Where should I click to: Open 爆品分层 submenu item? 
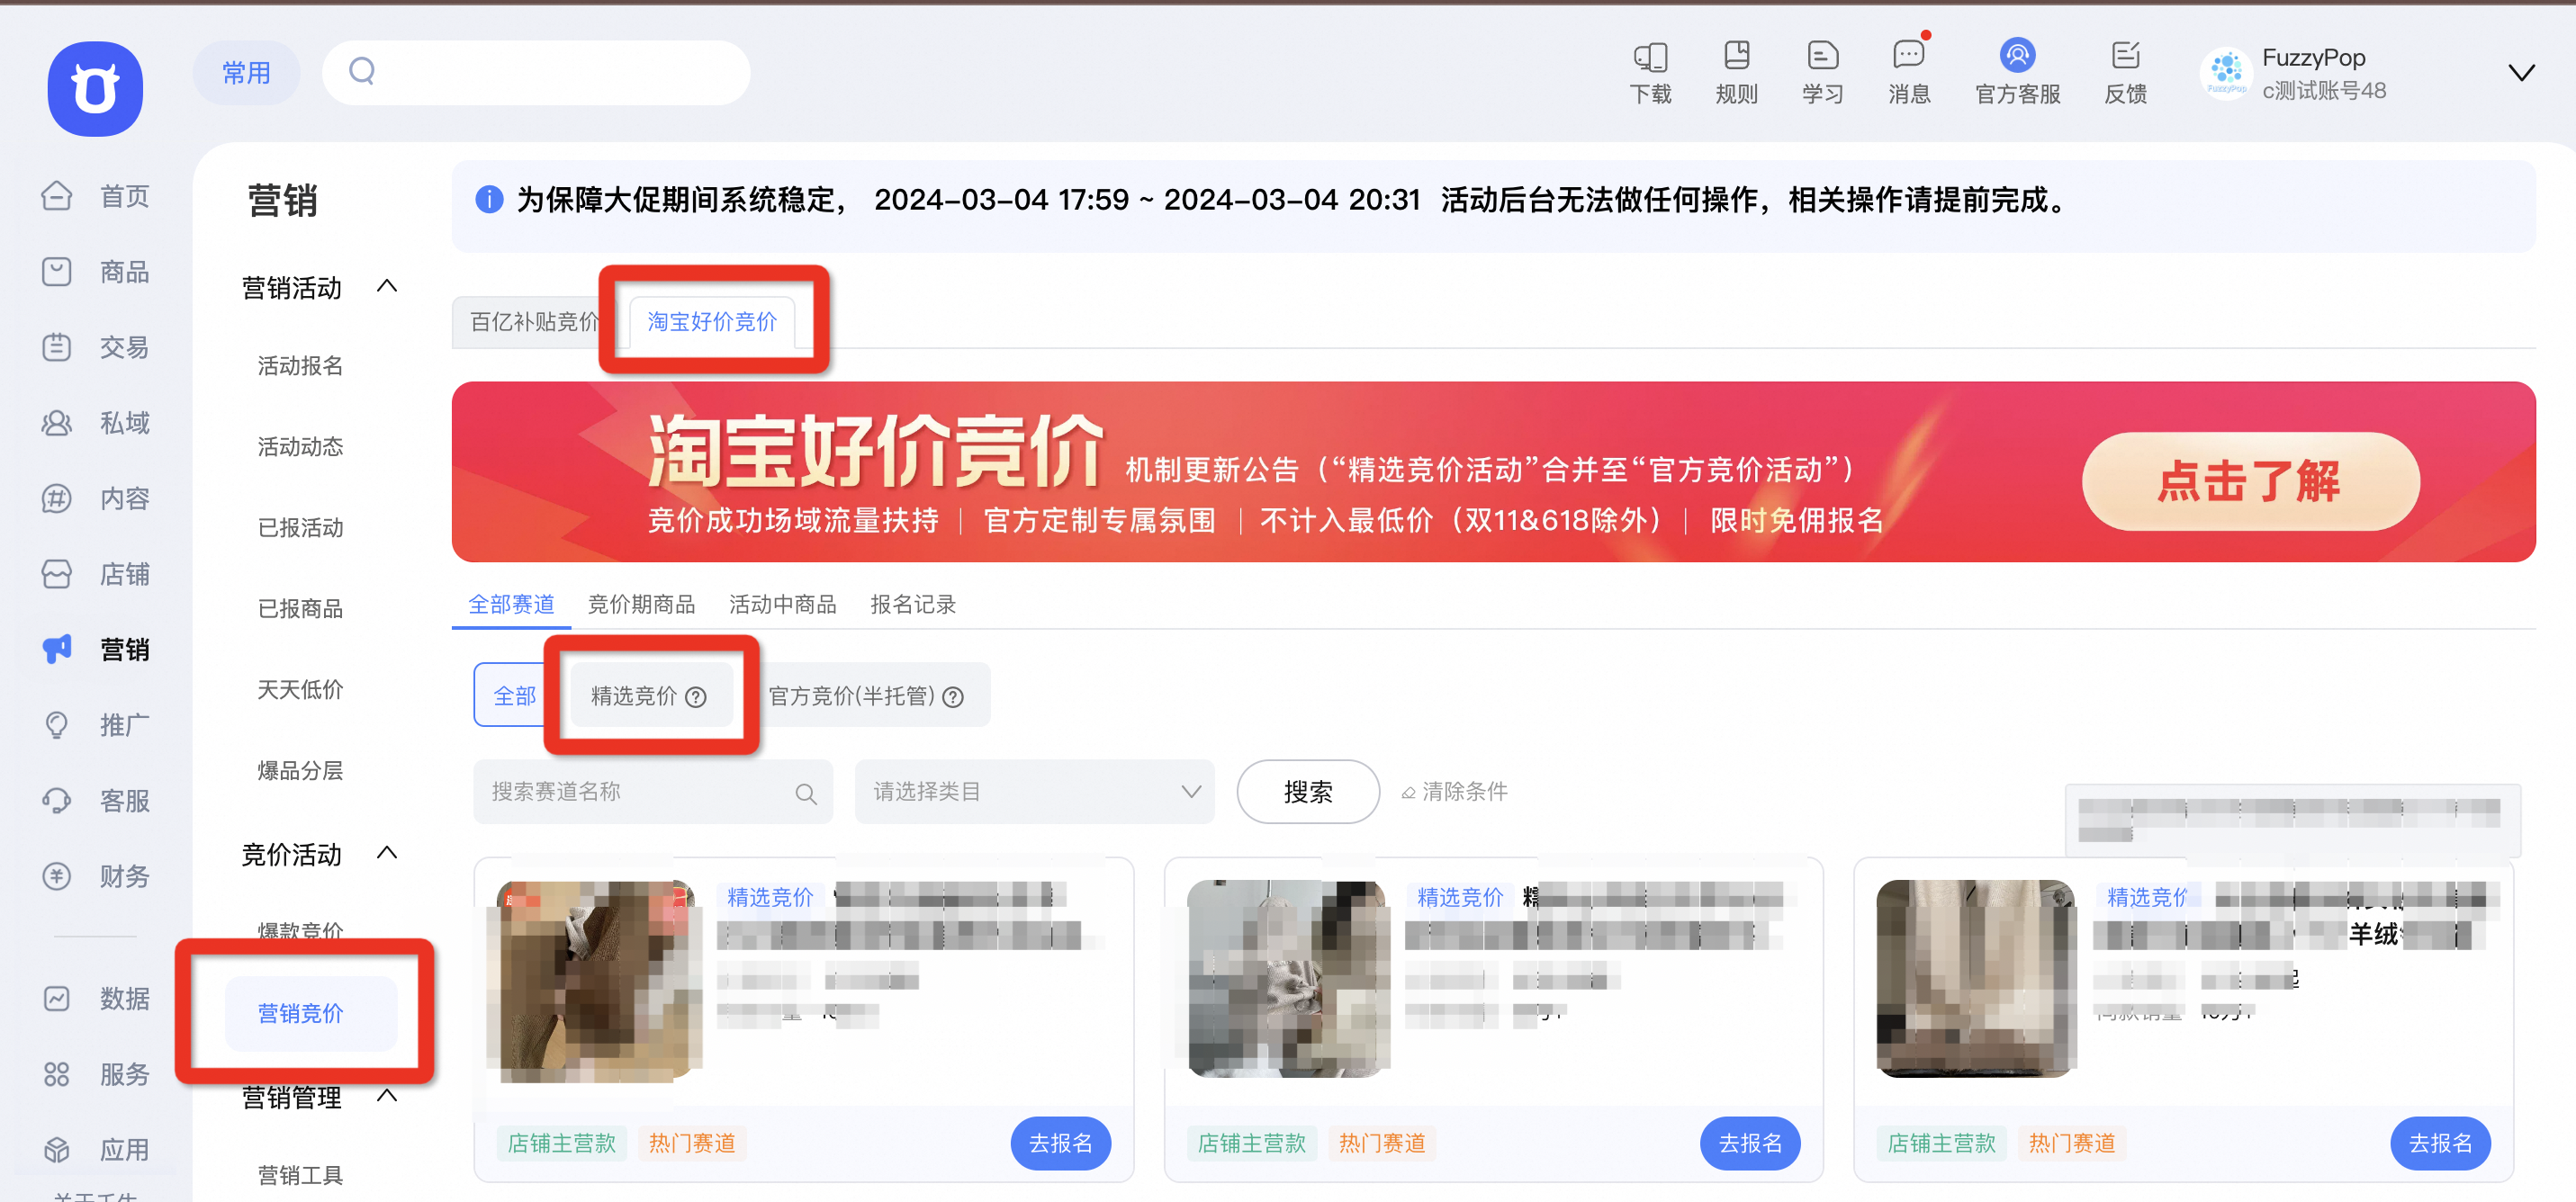300,771
